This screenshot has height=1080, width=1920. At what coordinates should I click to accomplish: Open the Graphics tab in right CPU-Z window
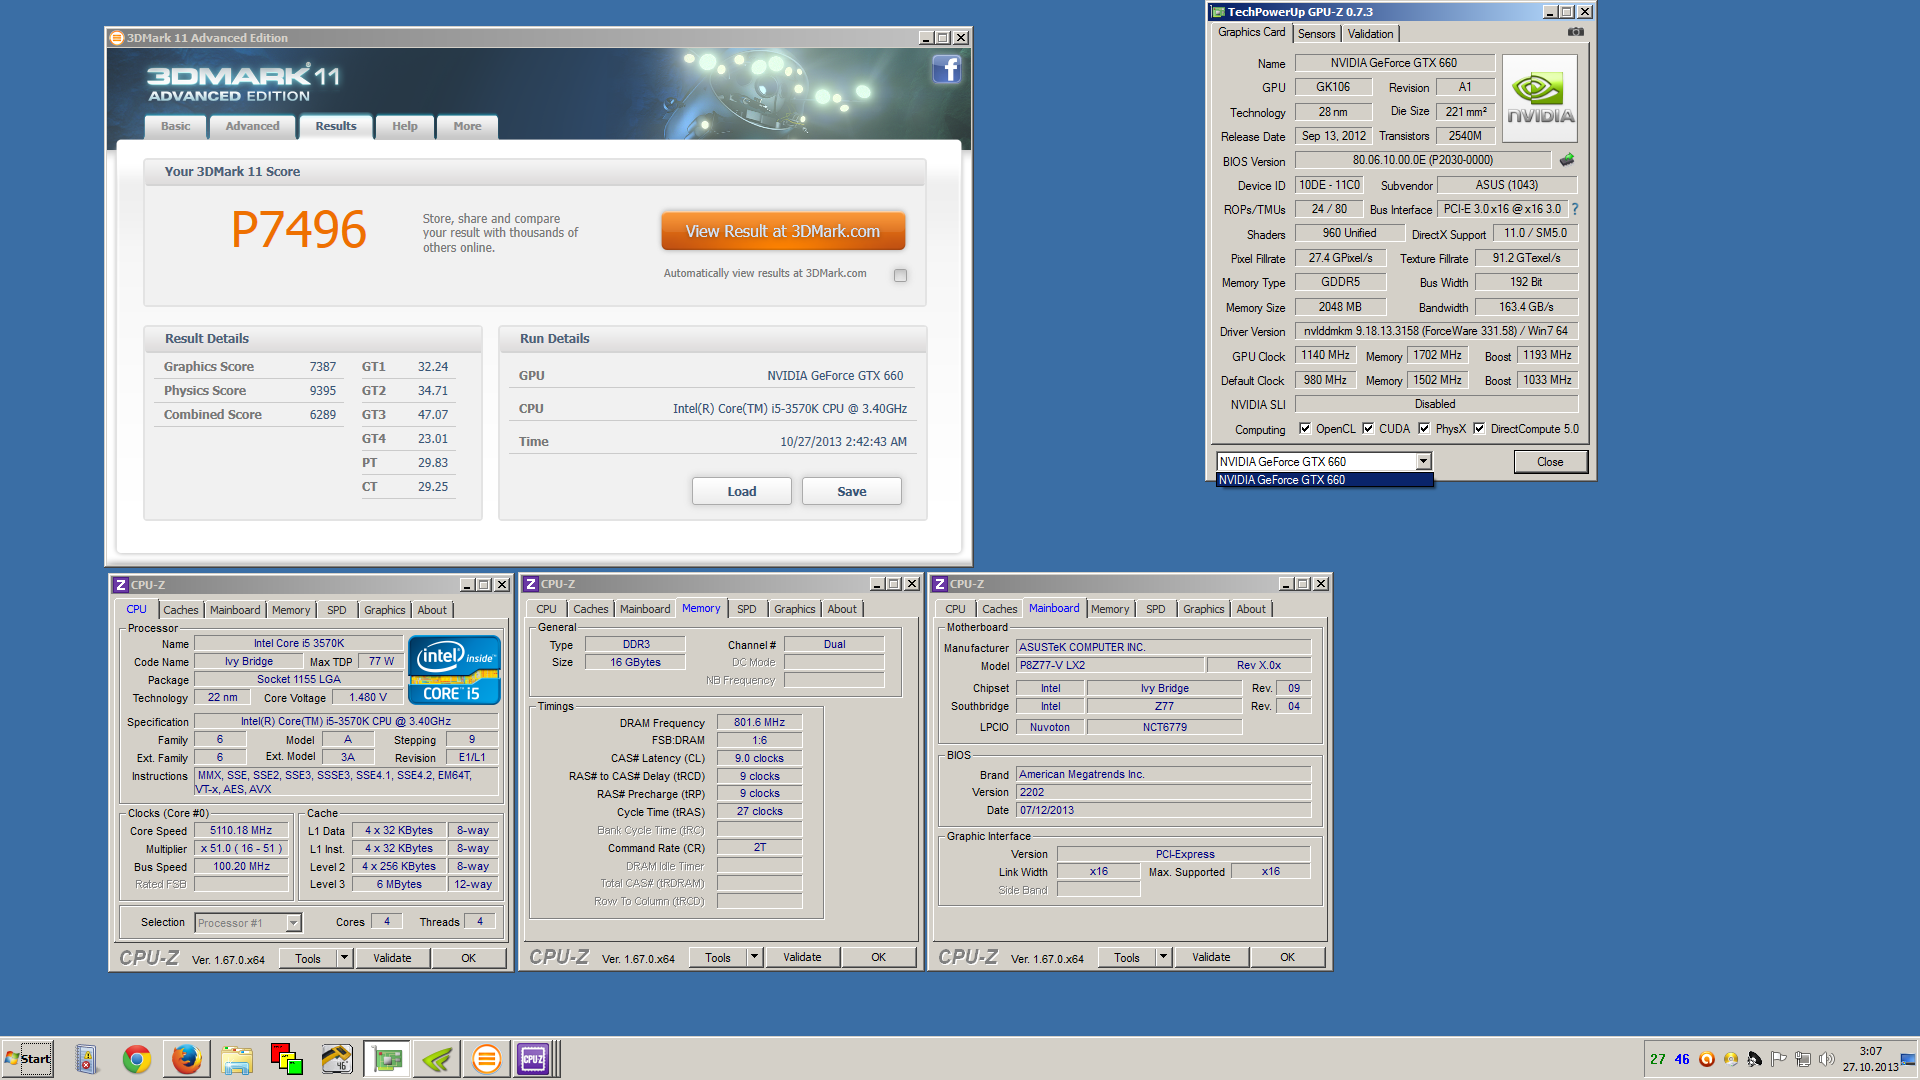click(x=1203, y=609)
